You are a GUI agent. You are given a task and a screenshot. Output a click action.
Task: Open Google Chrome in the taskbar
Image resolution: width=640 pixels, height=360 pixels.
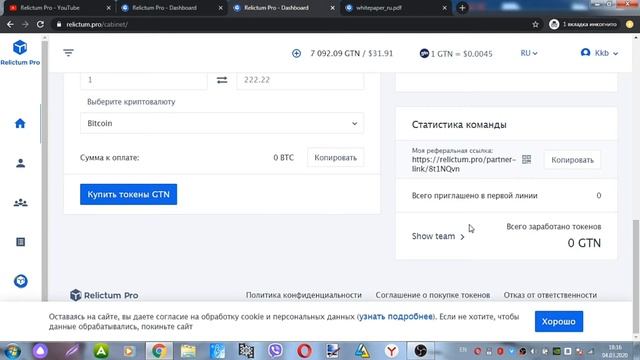point(159,351)
